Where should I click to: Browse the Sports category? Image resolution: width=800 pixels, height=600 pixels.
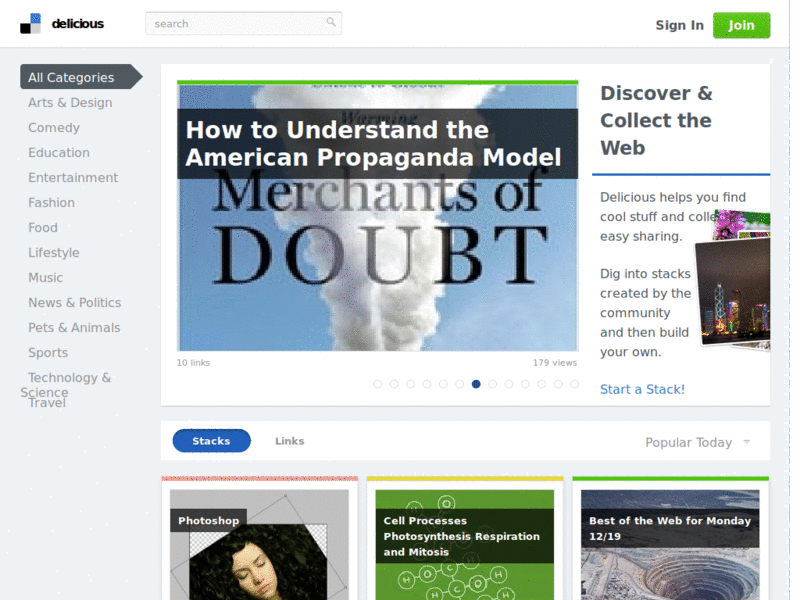48,353
